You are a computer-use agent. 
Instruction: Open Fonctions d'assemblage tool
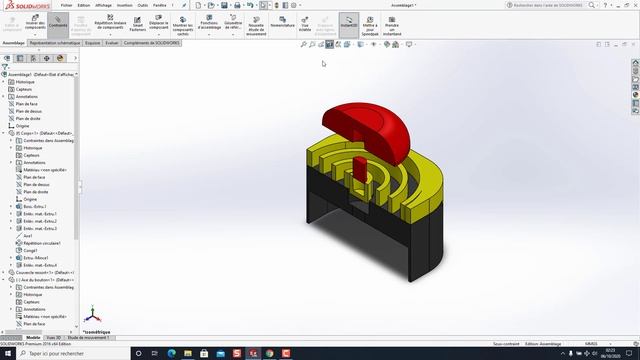(x=209, y=22)
